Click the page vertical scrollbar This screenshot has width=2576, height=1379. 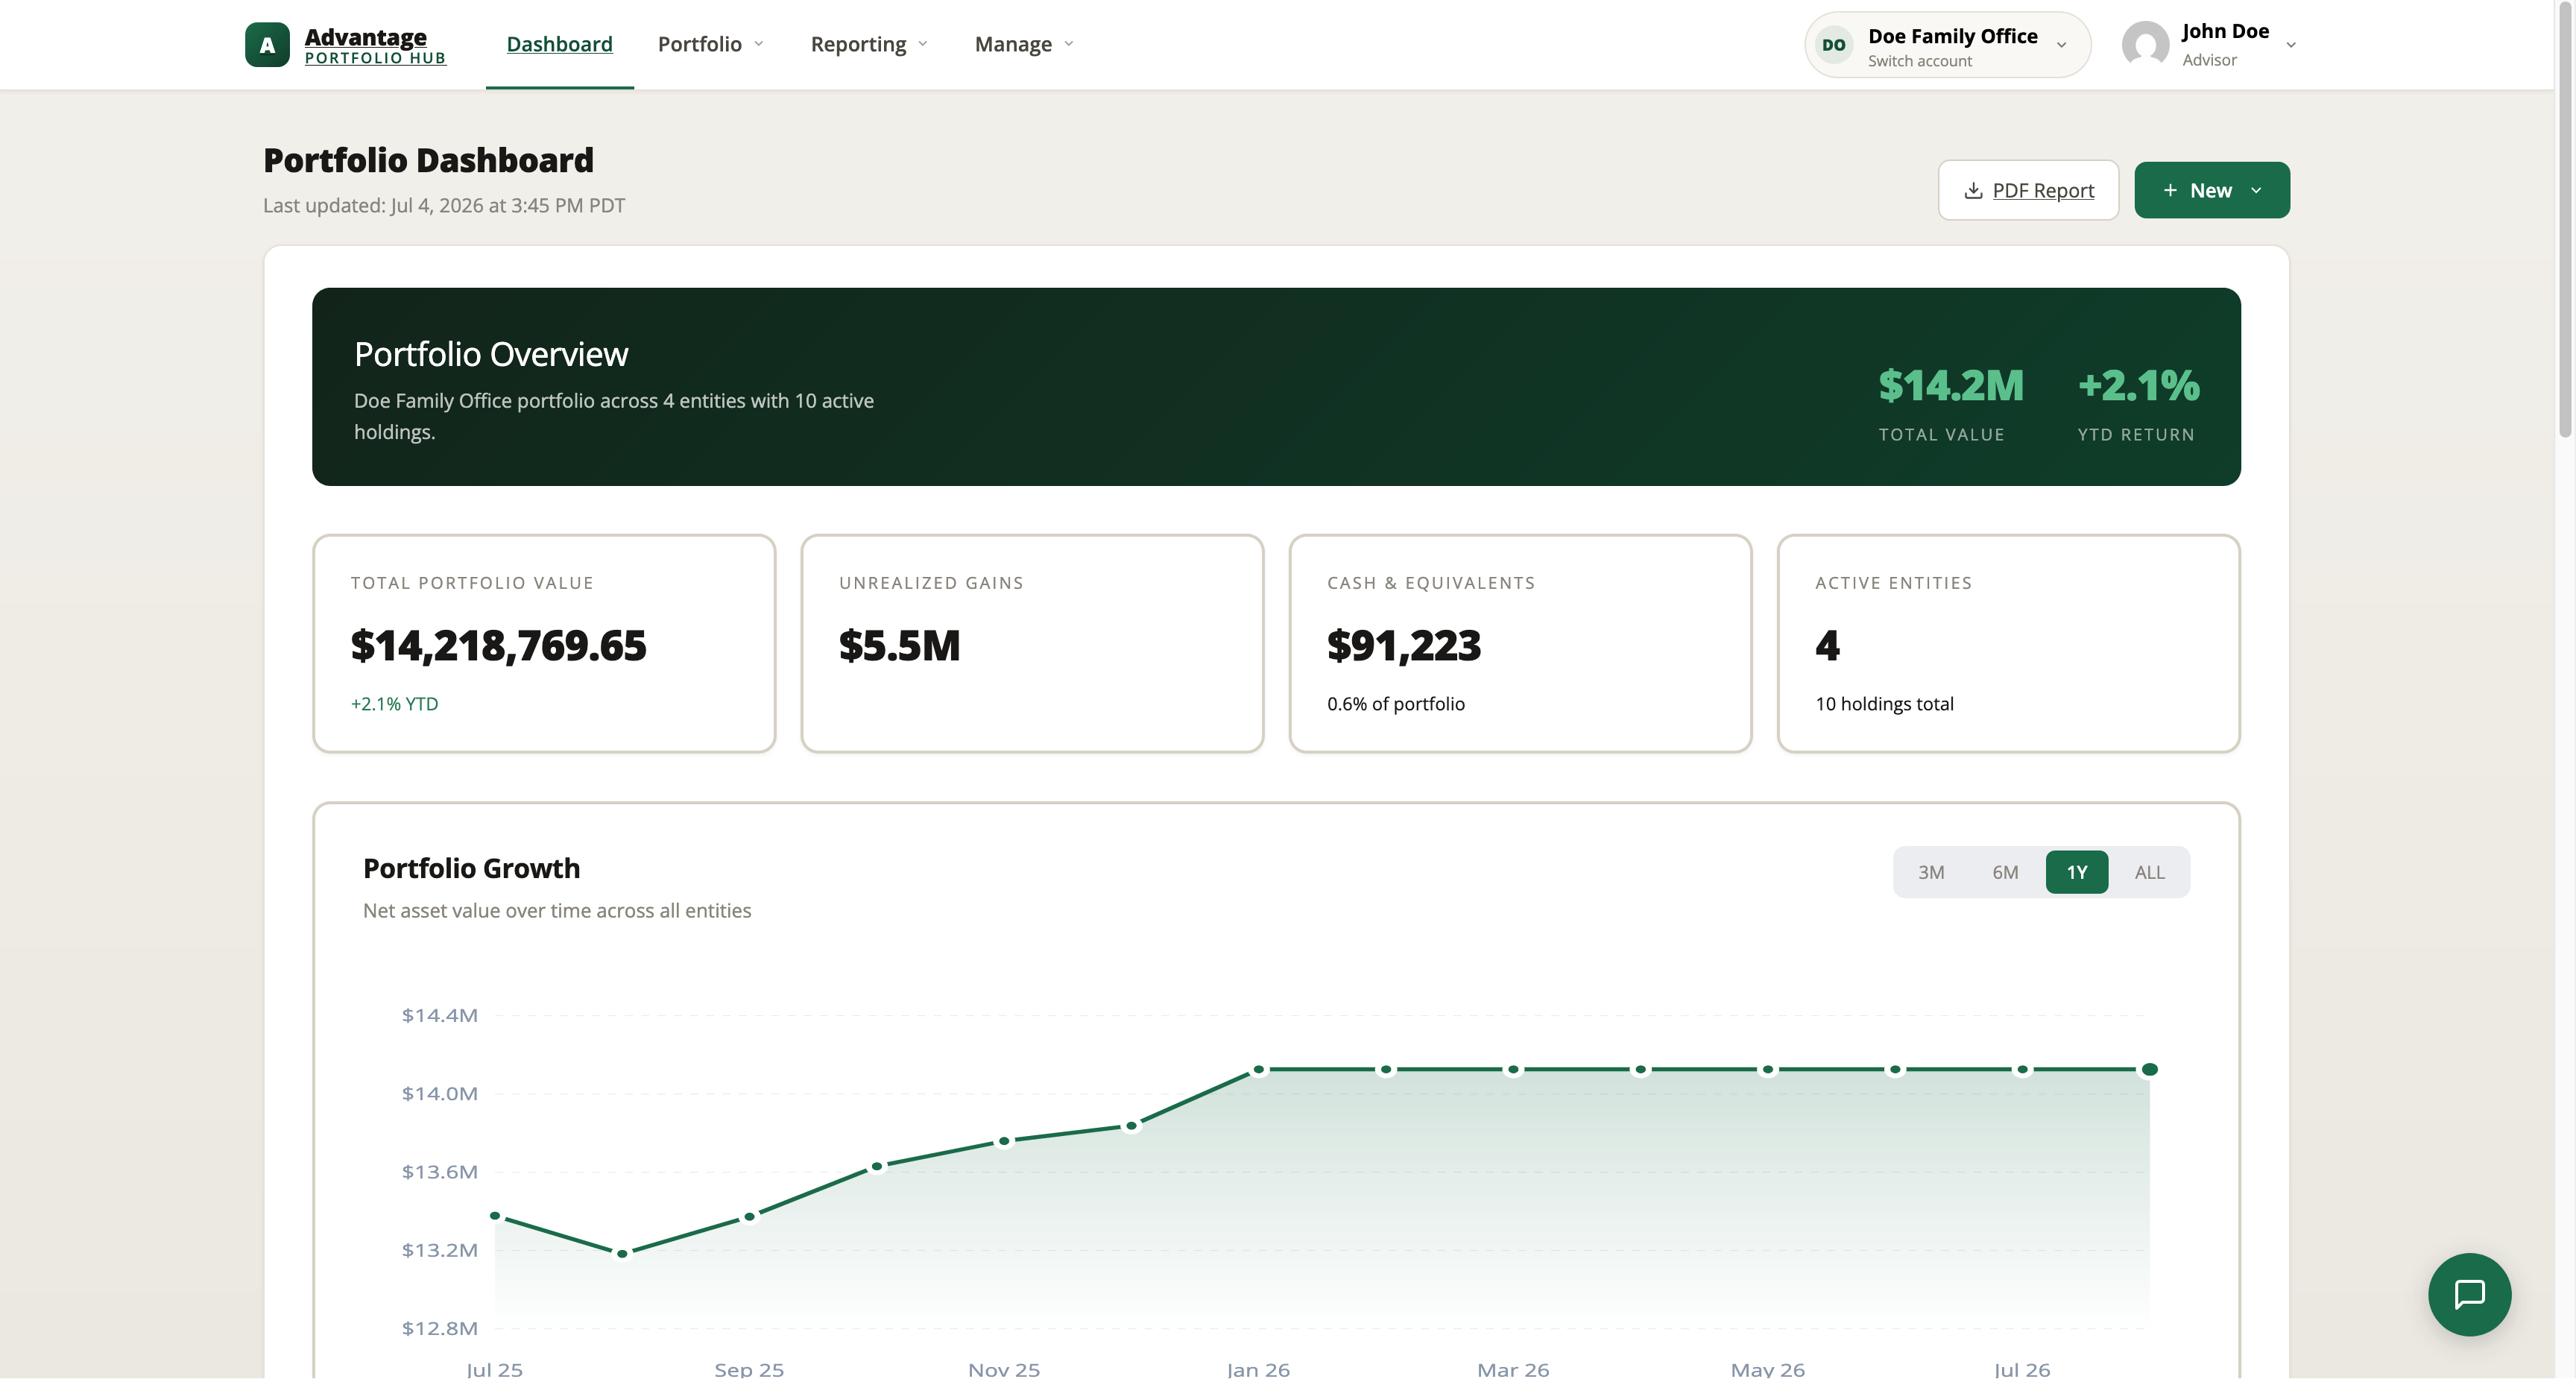click(x=2565, y=220)
